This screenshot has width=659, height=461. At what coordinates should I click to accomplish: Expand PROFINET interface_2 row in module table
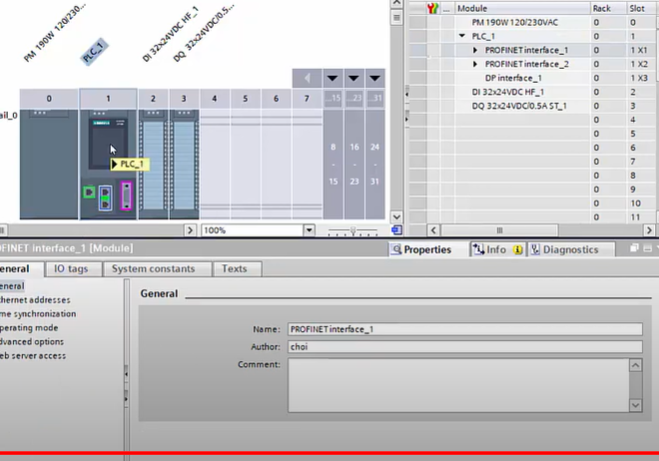475,64
